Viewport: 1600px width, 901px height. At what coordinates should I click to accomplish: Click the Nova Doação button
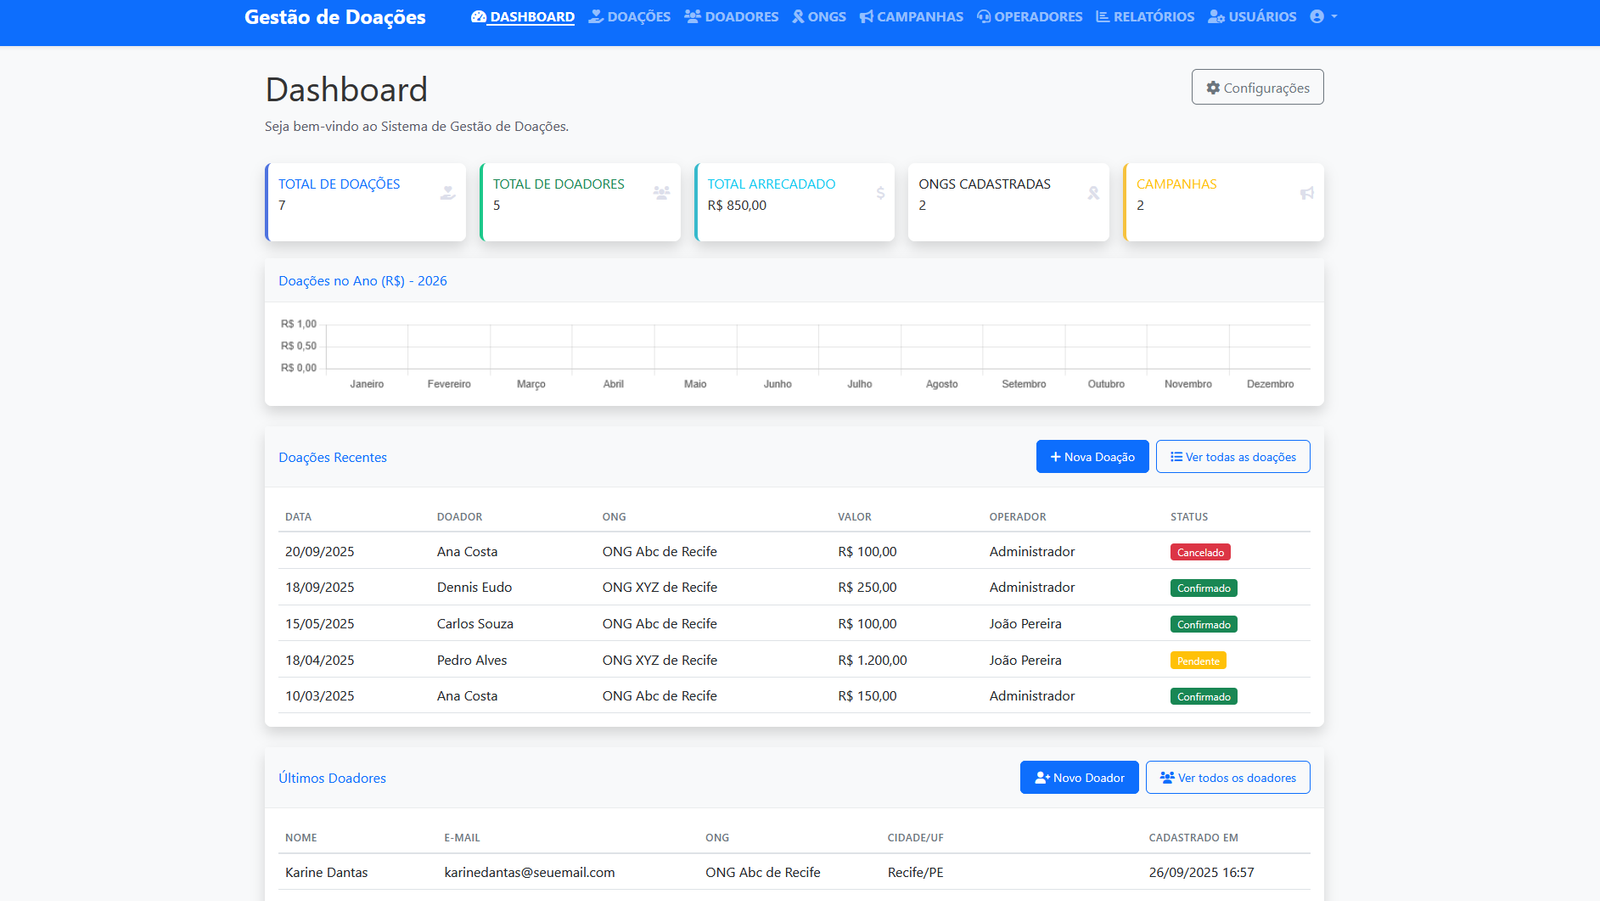tap(1092, 456)
